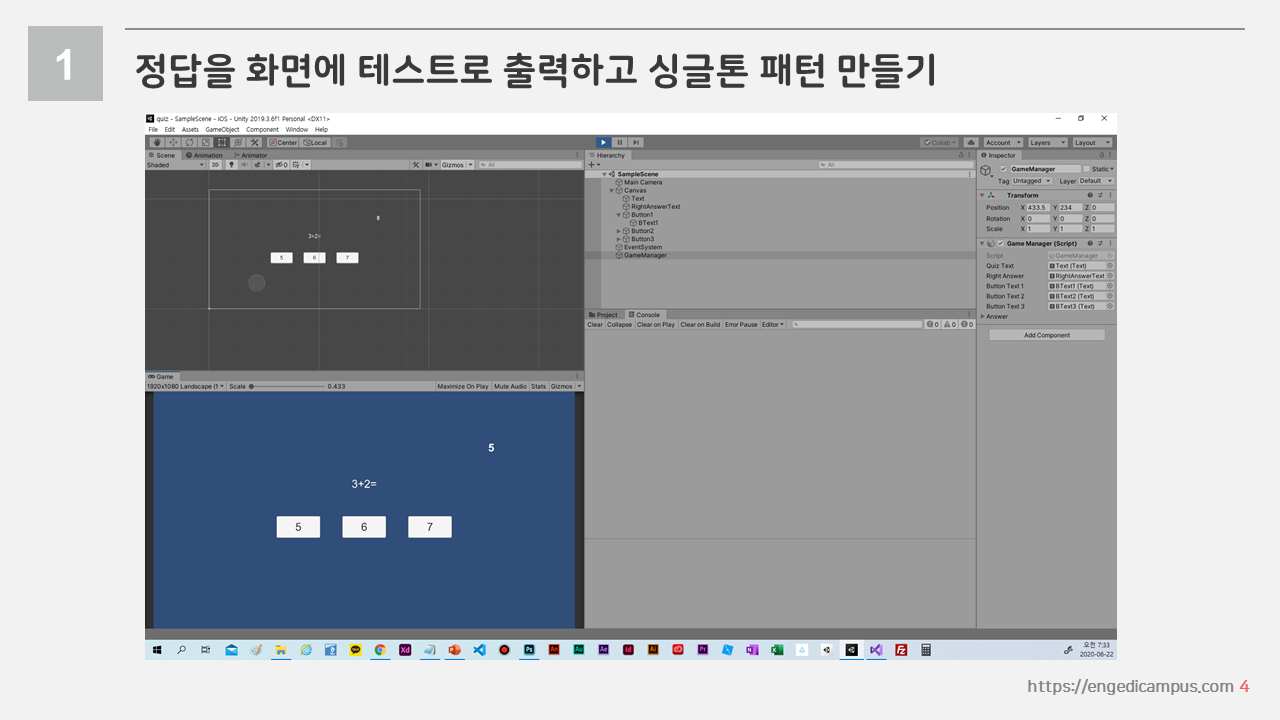Open Transform component help icon
Viewport: 1280px width, 720px height.
click(1090, 195)
